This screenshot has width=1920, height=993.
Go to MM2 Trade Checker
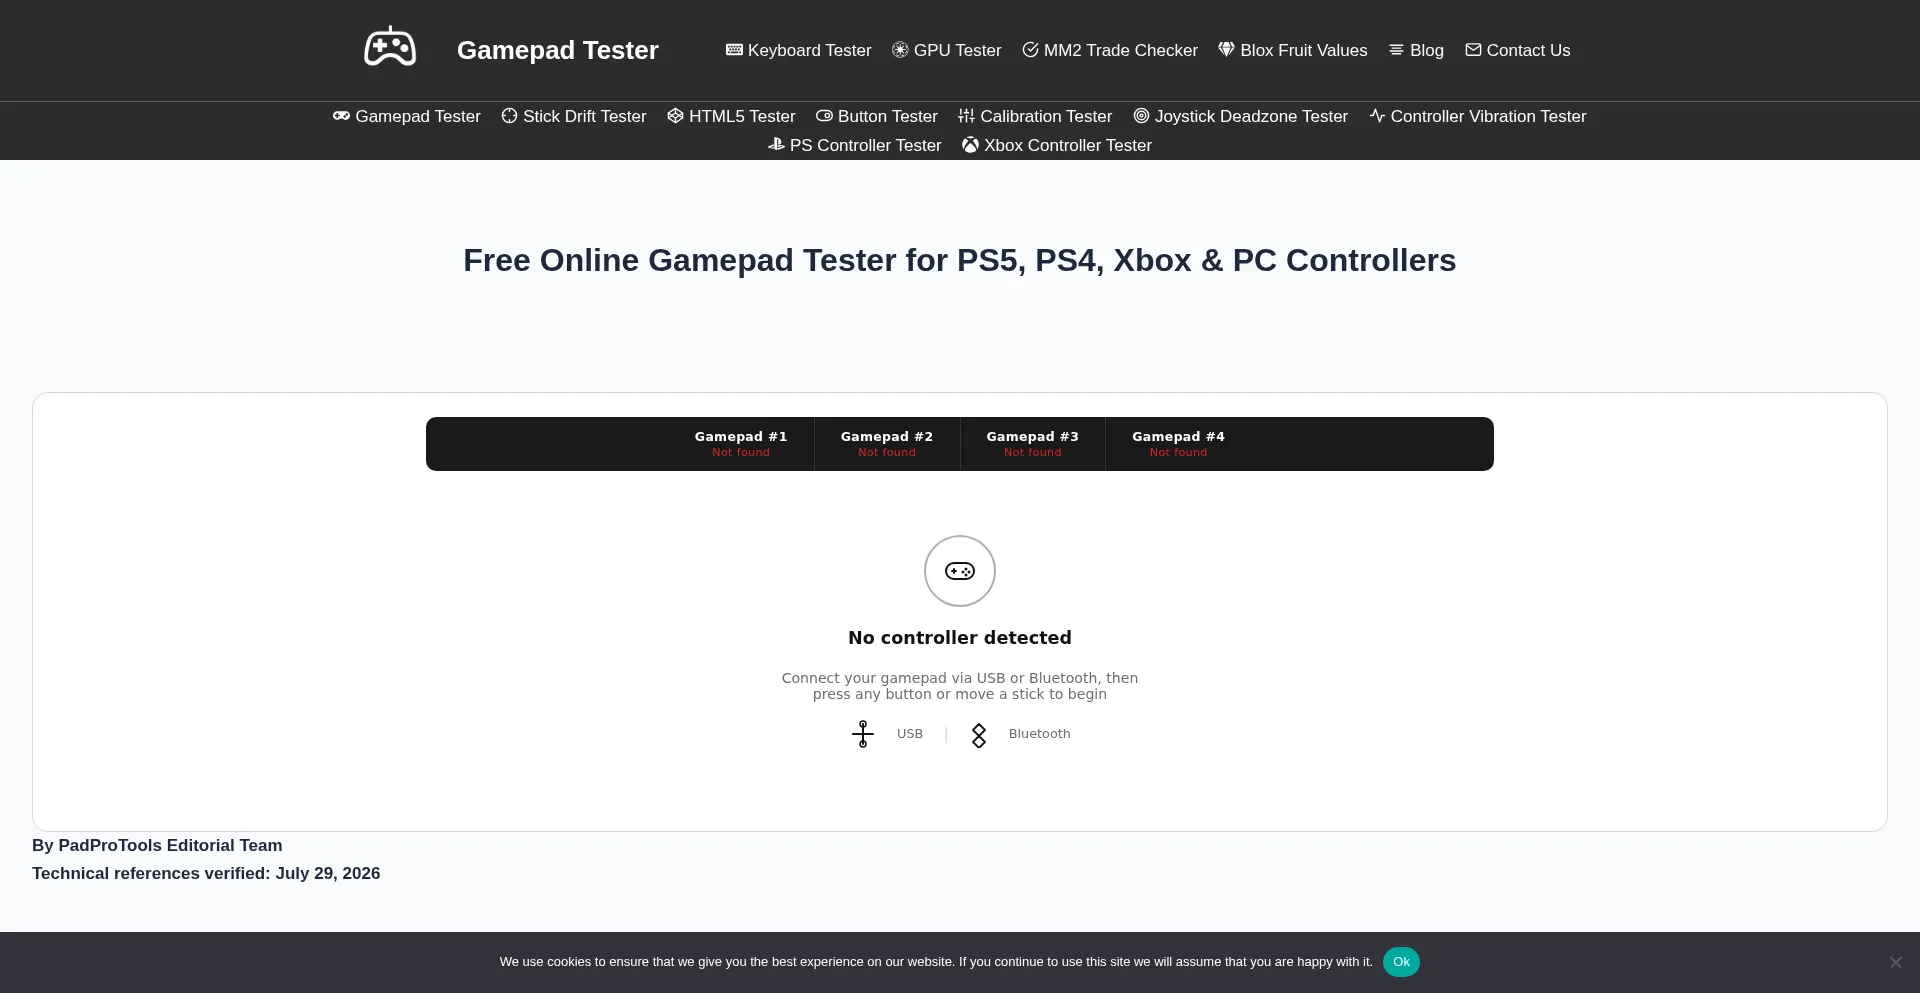[1110, 50]
